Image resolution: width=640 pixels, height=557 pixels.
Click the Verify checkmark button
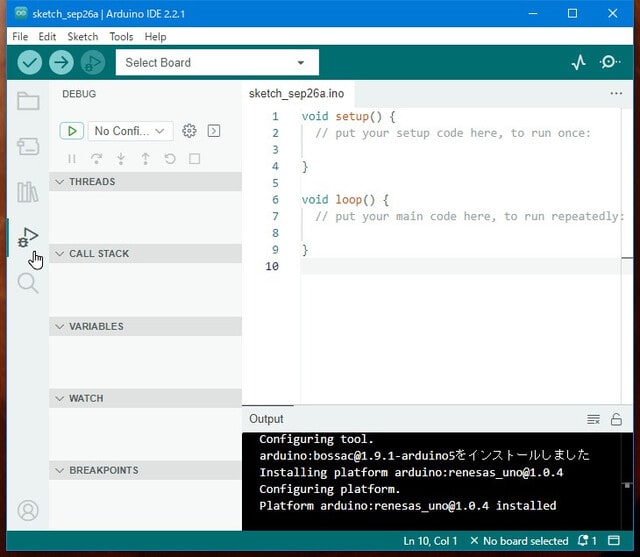(29, 62)
